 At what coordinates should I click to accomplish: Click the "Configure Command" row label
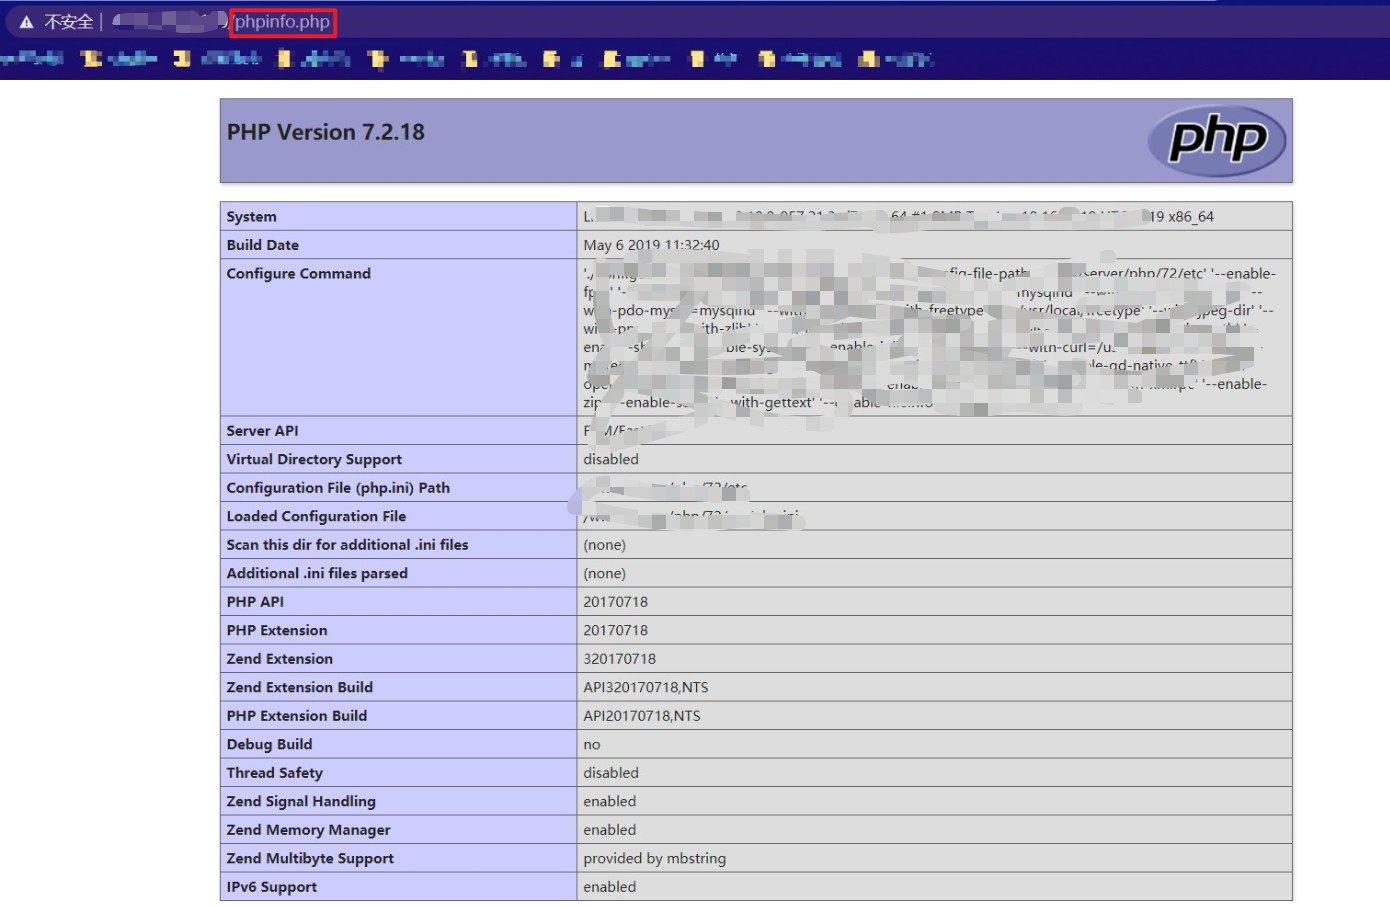[299, 274]
